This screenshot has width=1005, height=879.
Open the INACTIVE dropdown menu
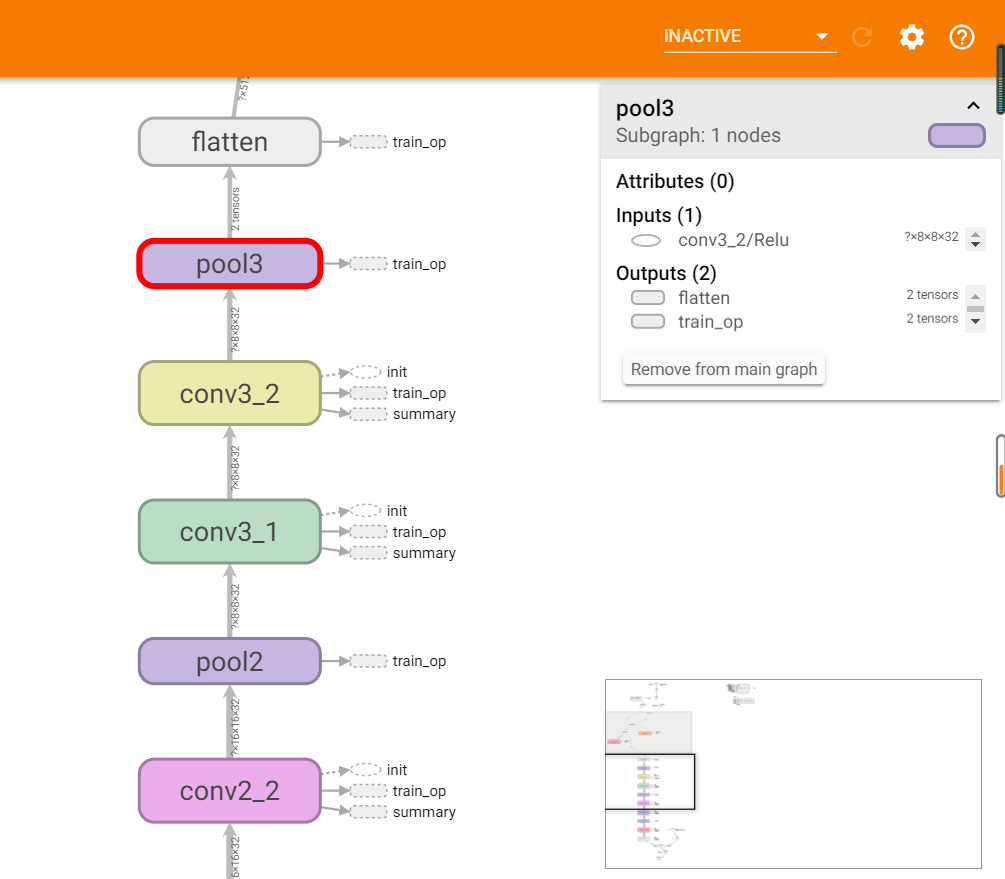coord(749,37)
